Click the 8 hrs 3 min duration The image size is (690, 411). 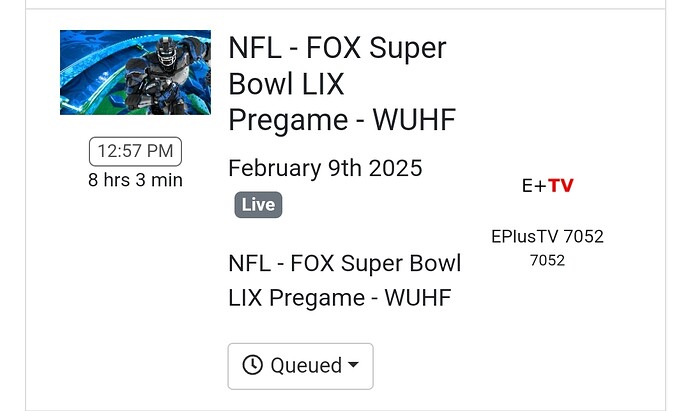pos(135,181)
